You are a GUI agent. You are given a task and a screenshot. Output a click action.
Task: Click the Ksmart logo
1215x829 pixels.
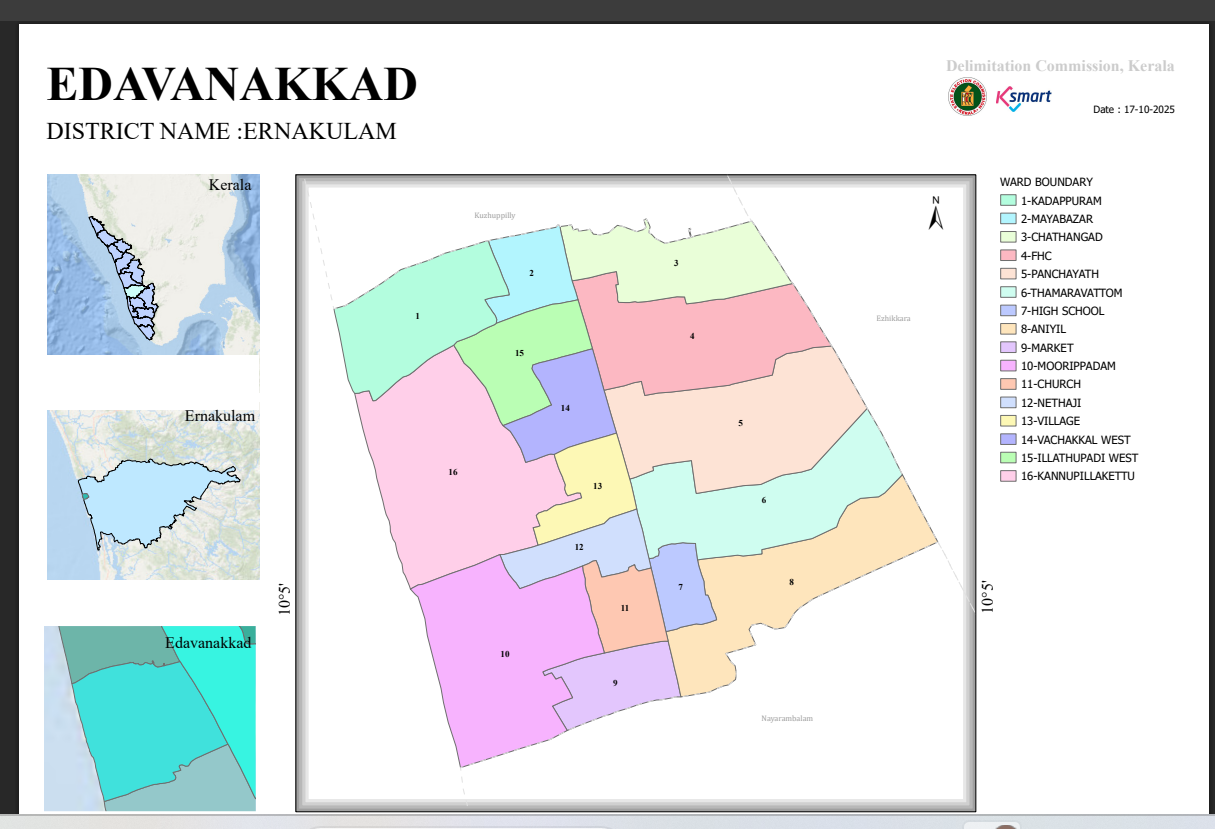click(1023, 98)
